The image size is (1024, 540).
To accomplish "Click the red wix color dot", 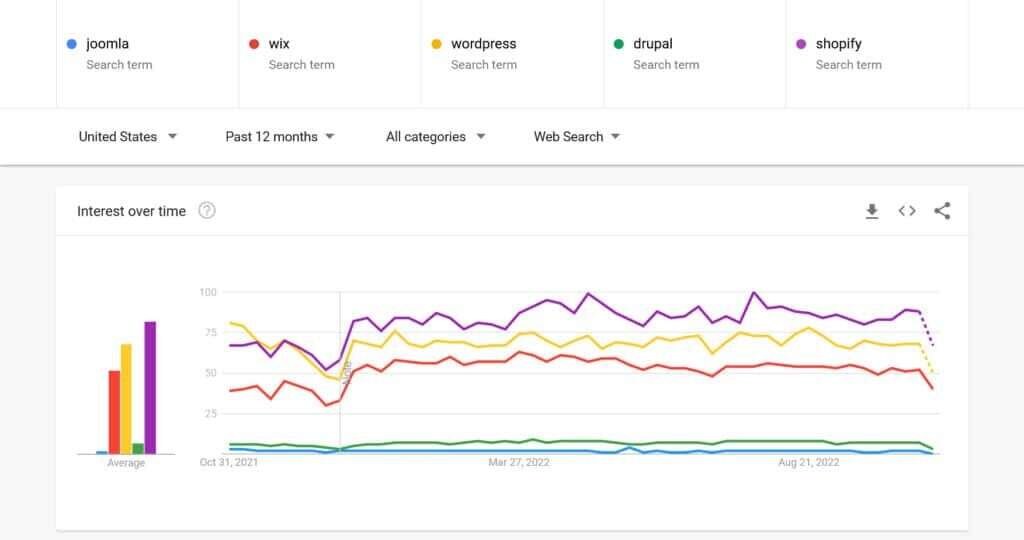I will pos(254,44).
